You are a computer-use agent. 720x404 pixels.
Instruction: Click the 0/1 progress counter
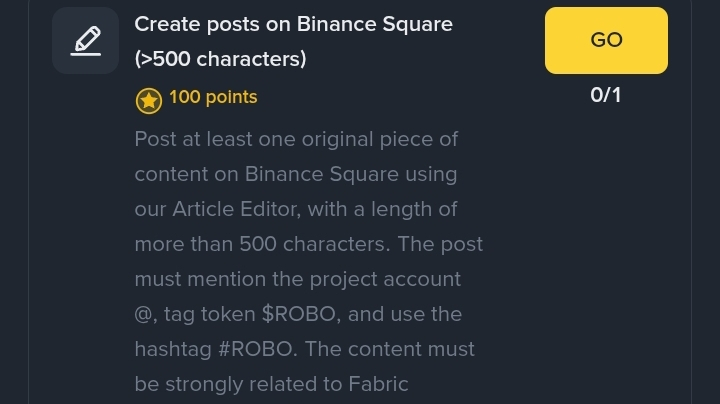606,95
